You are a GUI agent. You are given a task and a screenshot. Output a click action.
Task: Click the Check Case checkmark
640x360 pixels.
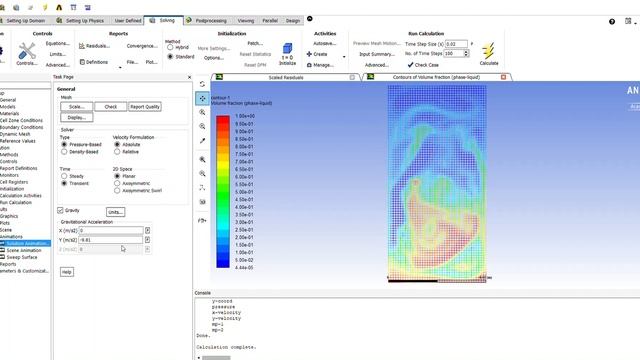[410, 65]
